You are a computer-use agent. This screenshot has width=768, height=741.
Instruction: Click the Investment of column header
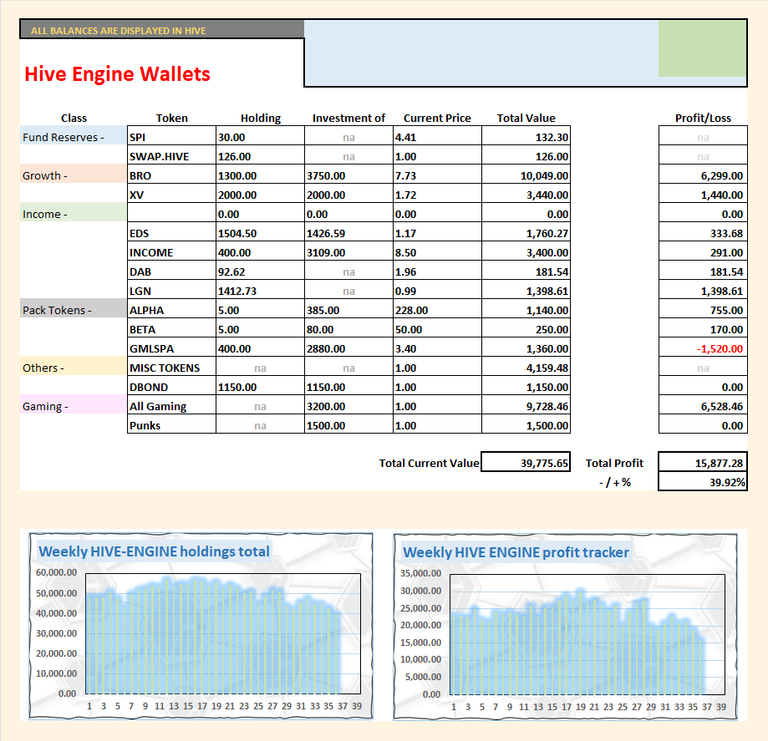point(349,118)
